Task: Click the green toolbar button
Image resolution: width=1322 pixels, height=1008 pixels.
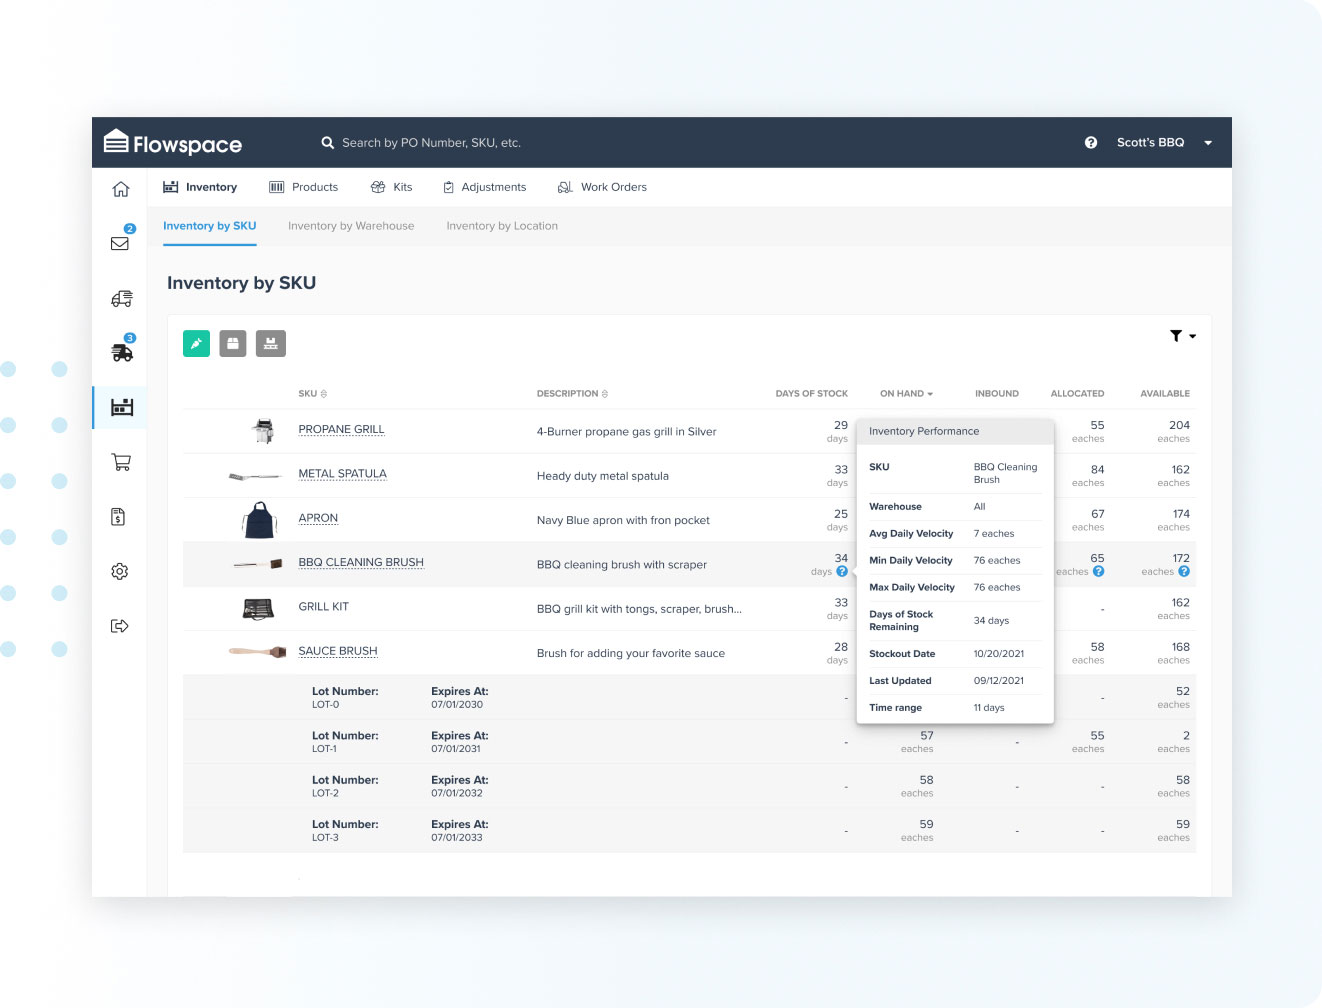Action: tap(197, 343)
